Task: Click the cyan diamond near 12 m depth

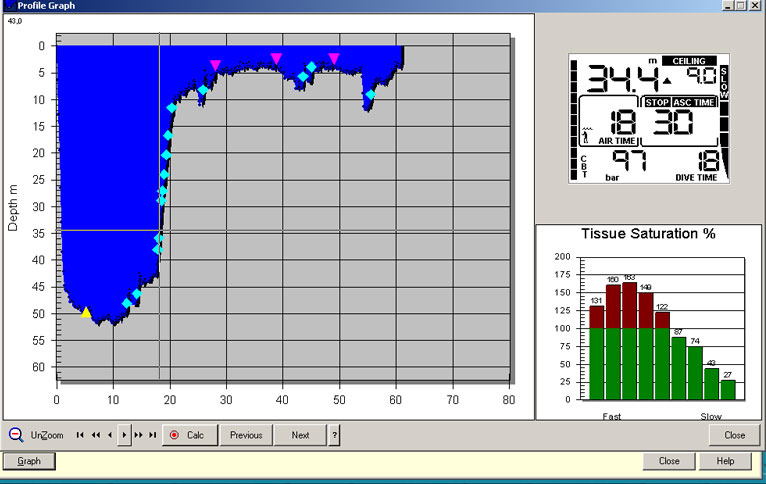Action: [171, 108]
